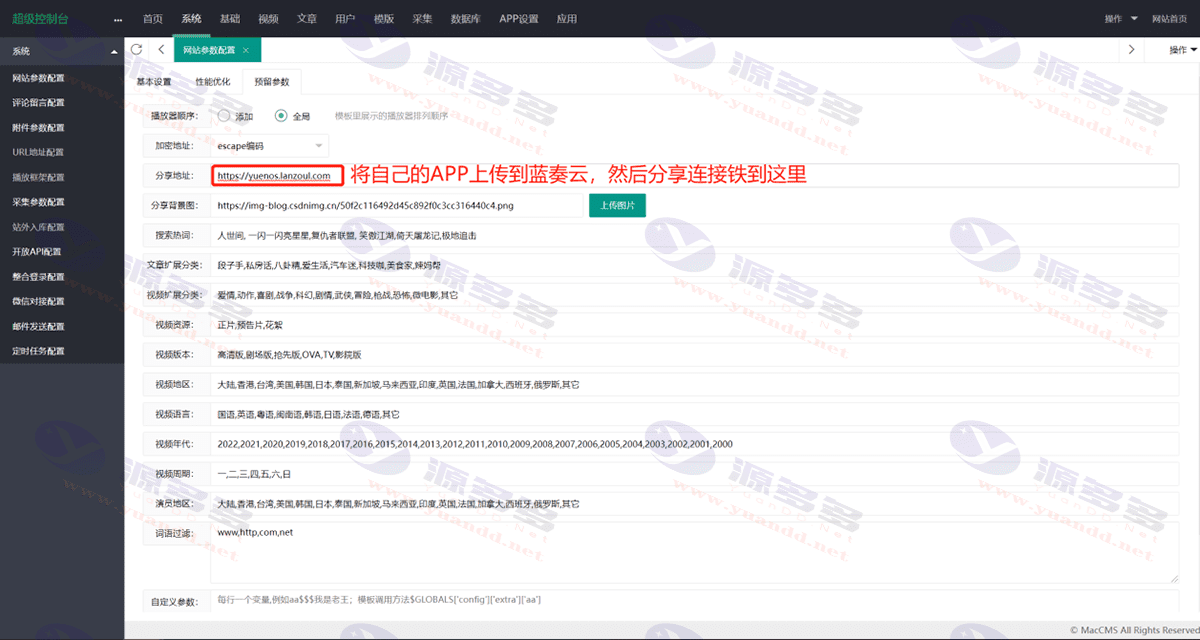Viewport: 1200px width, 640px height.
Task: Open 模版 in top navigation
Action: coord(384,19)
